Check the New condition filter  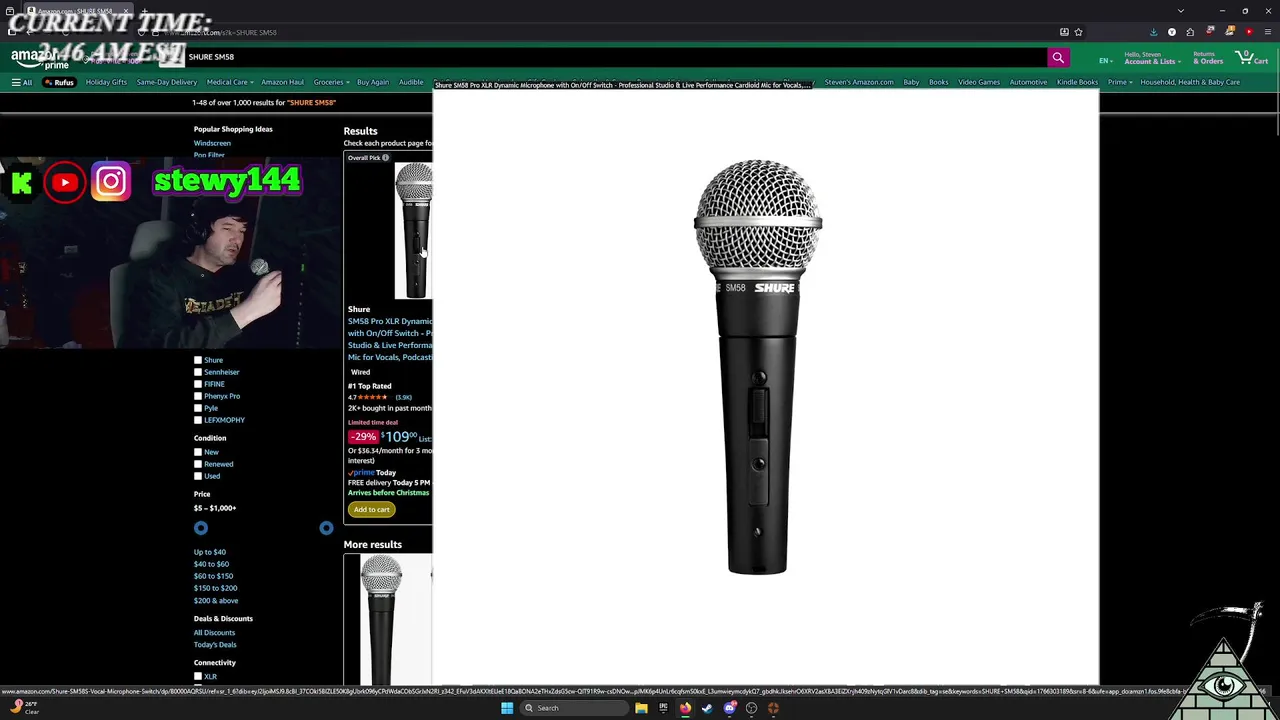pyautogui.click(x=198, y=452)
